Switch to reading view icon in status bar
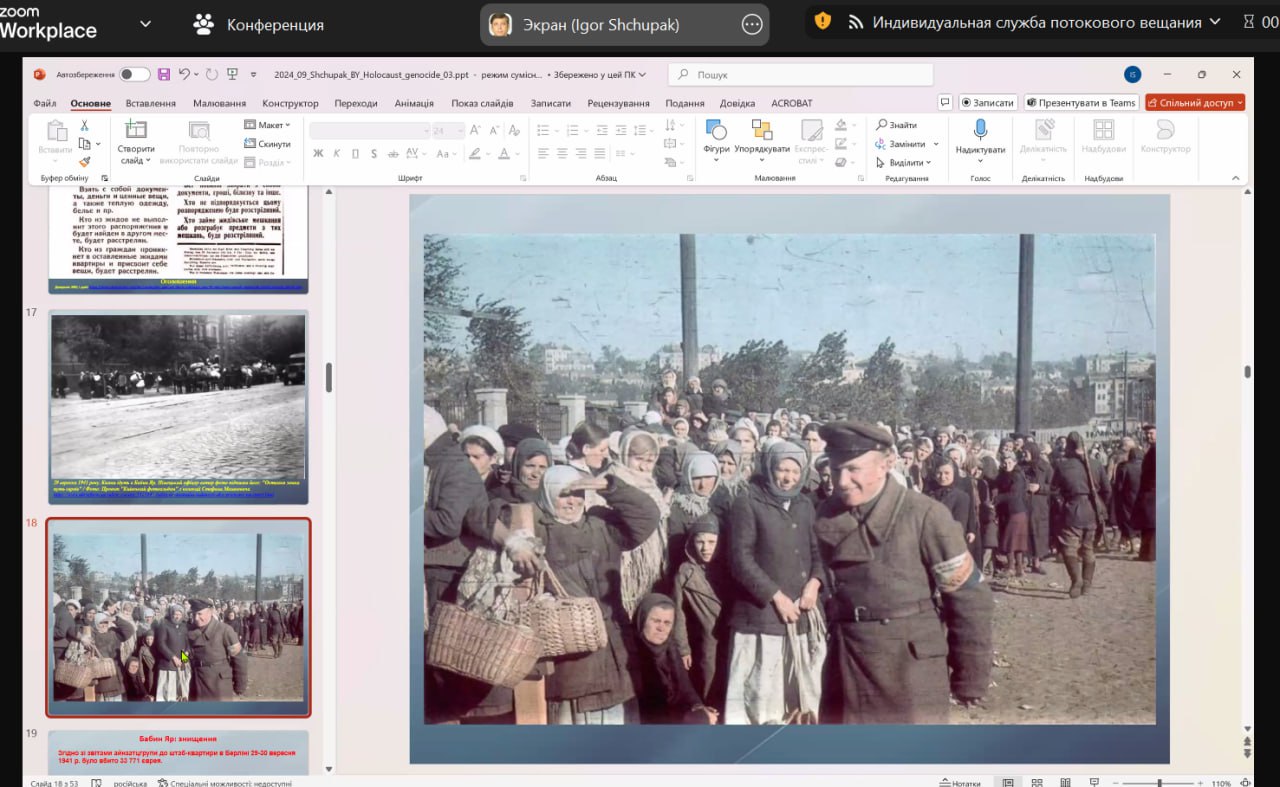Image resolution: width=1280 pixels, height=787 pixels. [1065, 782]
